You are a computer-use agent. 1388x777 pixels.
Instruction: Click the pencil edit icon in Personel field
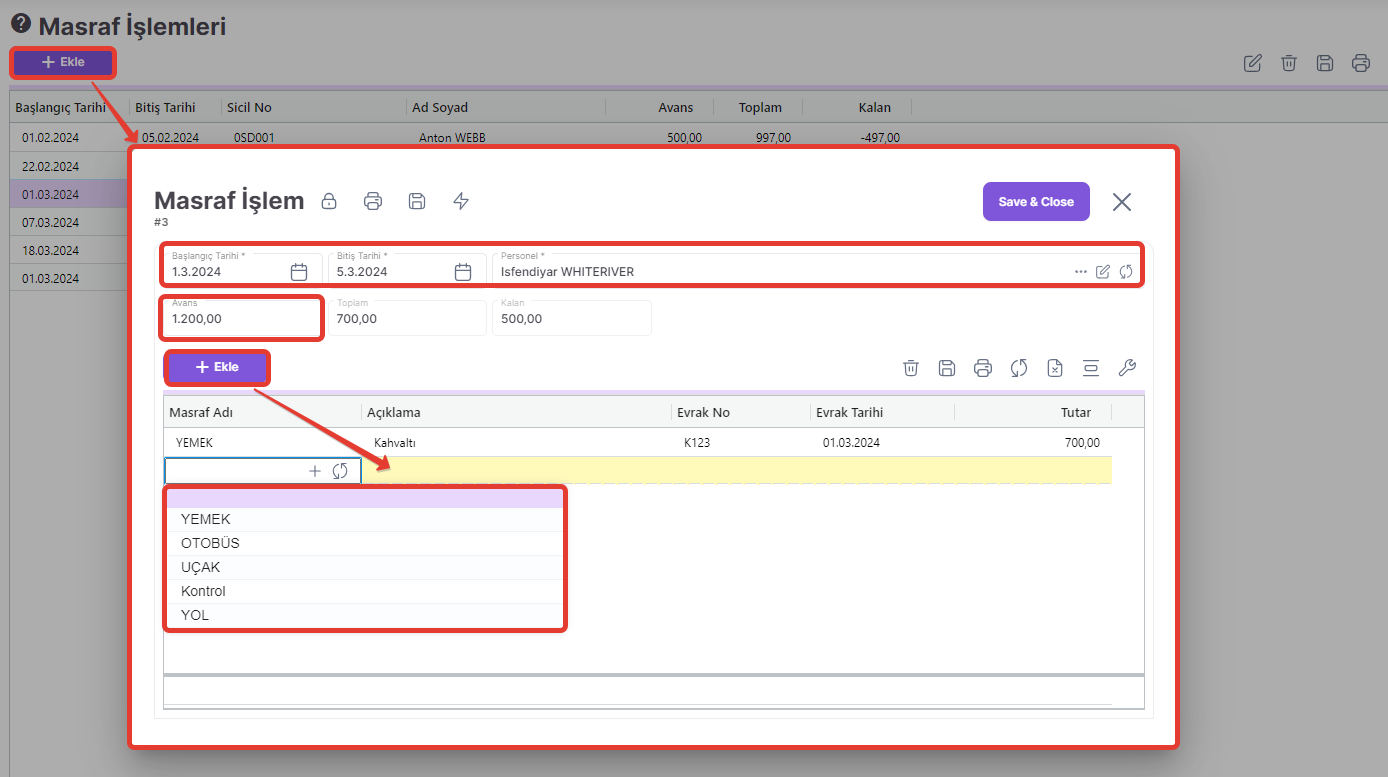[1103, 271]
